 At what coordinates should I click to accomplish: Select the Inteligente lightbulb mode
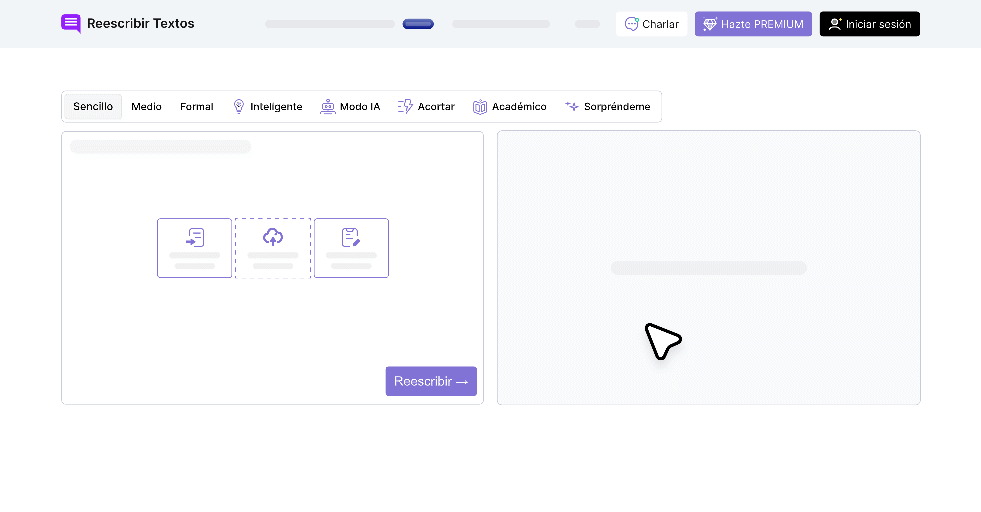(267, 106)
